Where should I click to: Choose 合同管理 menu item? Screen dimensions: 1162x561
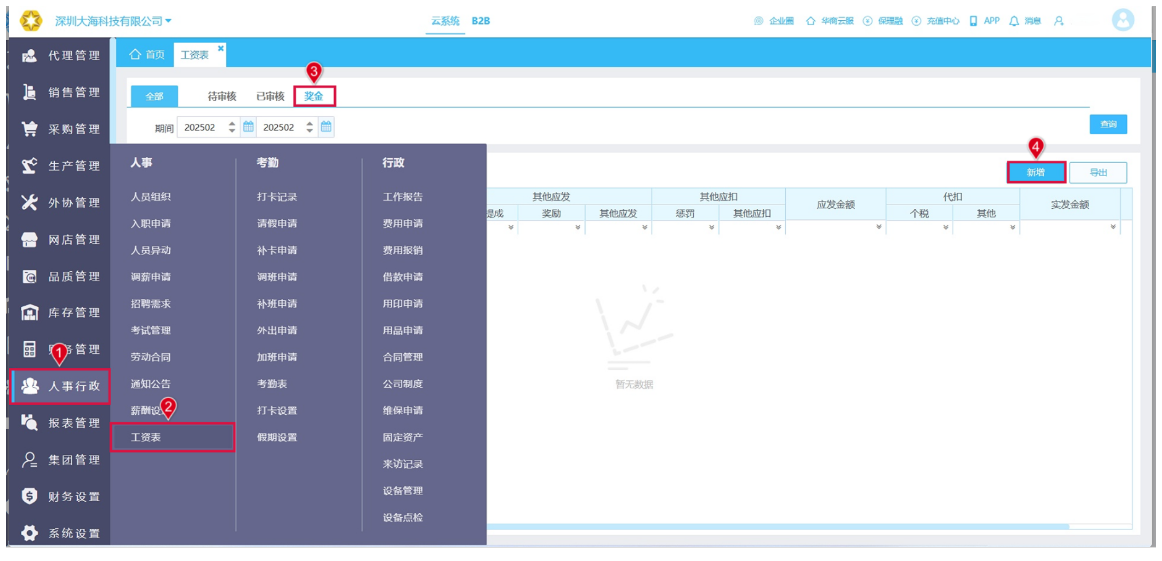pyautogui.click(x=403, y=357)
